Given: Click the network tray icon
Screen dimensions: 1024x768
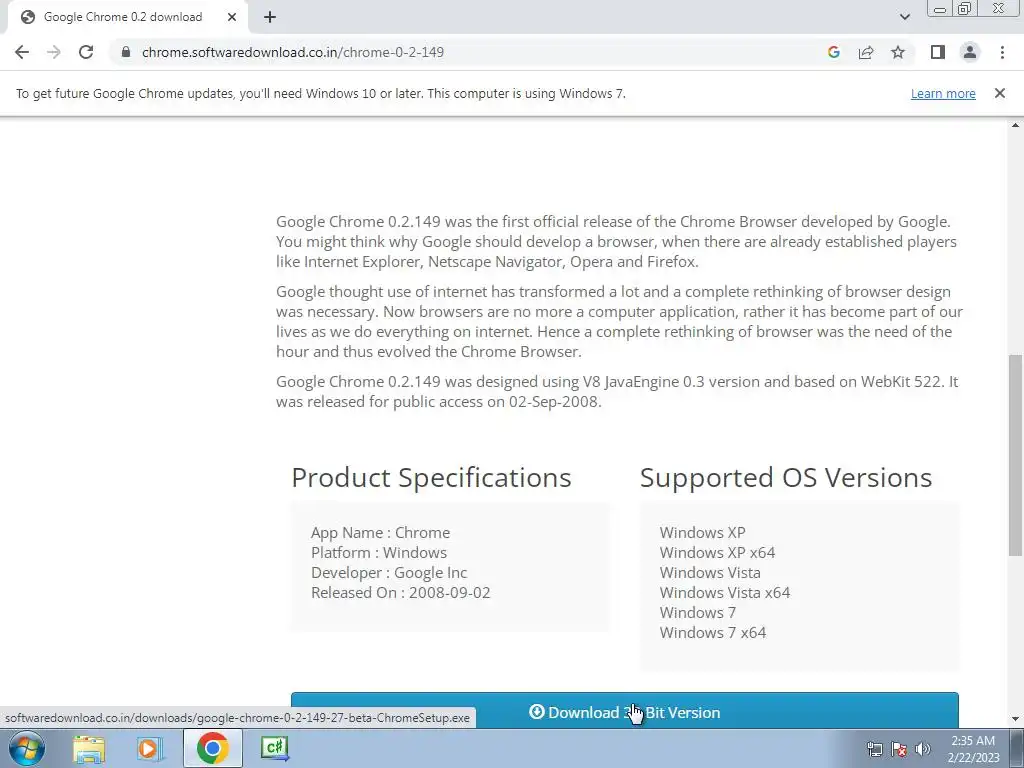Looking at the screenshot, I should coord(874,749).
